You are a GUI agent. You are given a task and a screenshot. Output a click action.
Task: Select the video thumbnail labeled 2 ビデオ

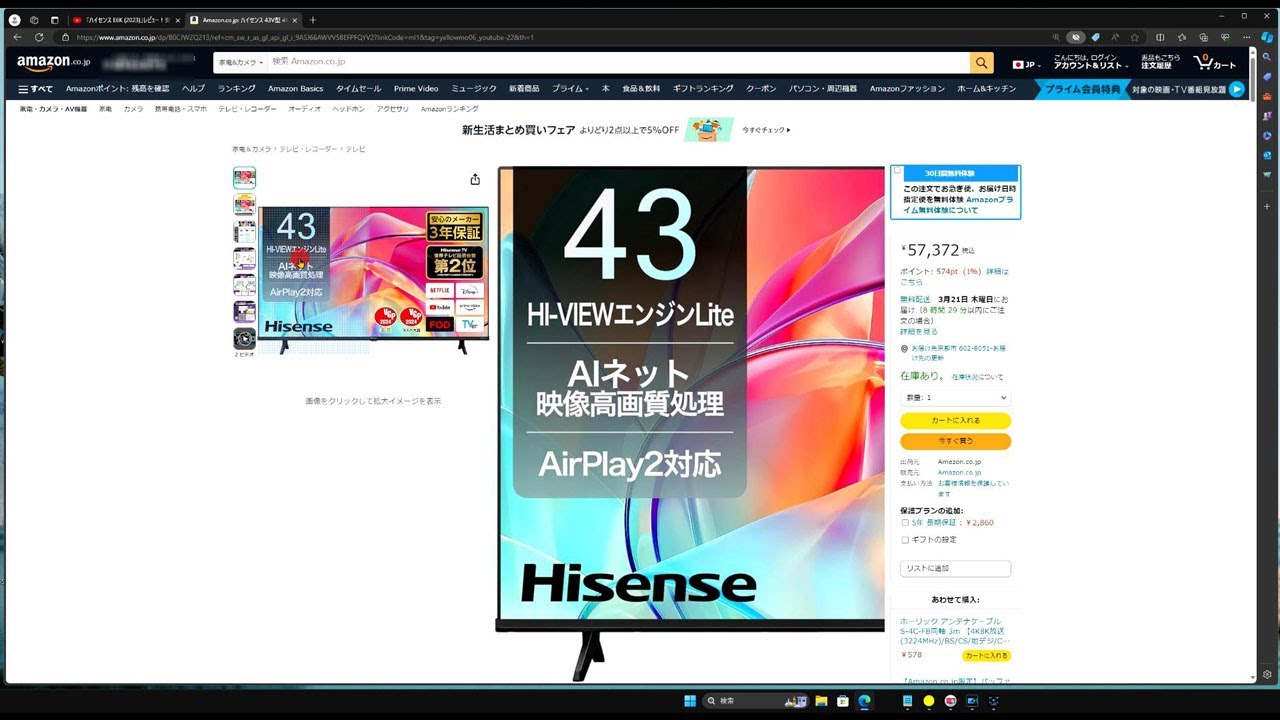point(244,339)
